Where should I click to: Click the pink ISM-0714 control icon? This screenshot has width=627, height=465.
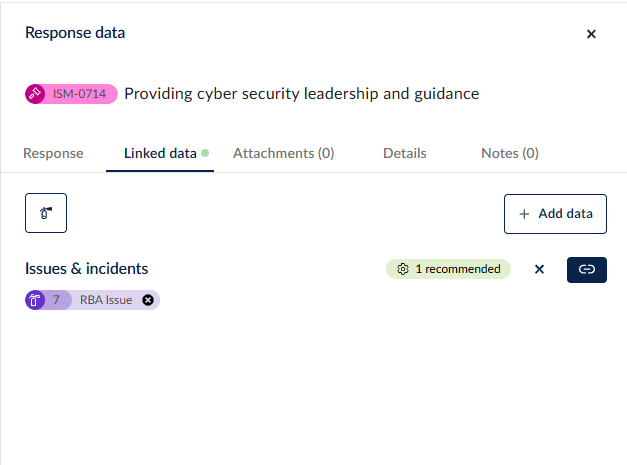pyautogui.click(x=35, y=94)
